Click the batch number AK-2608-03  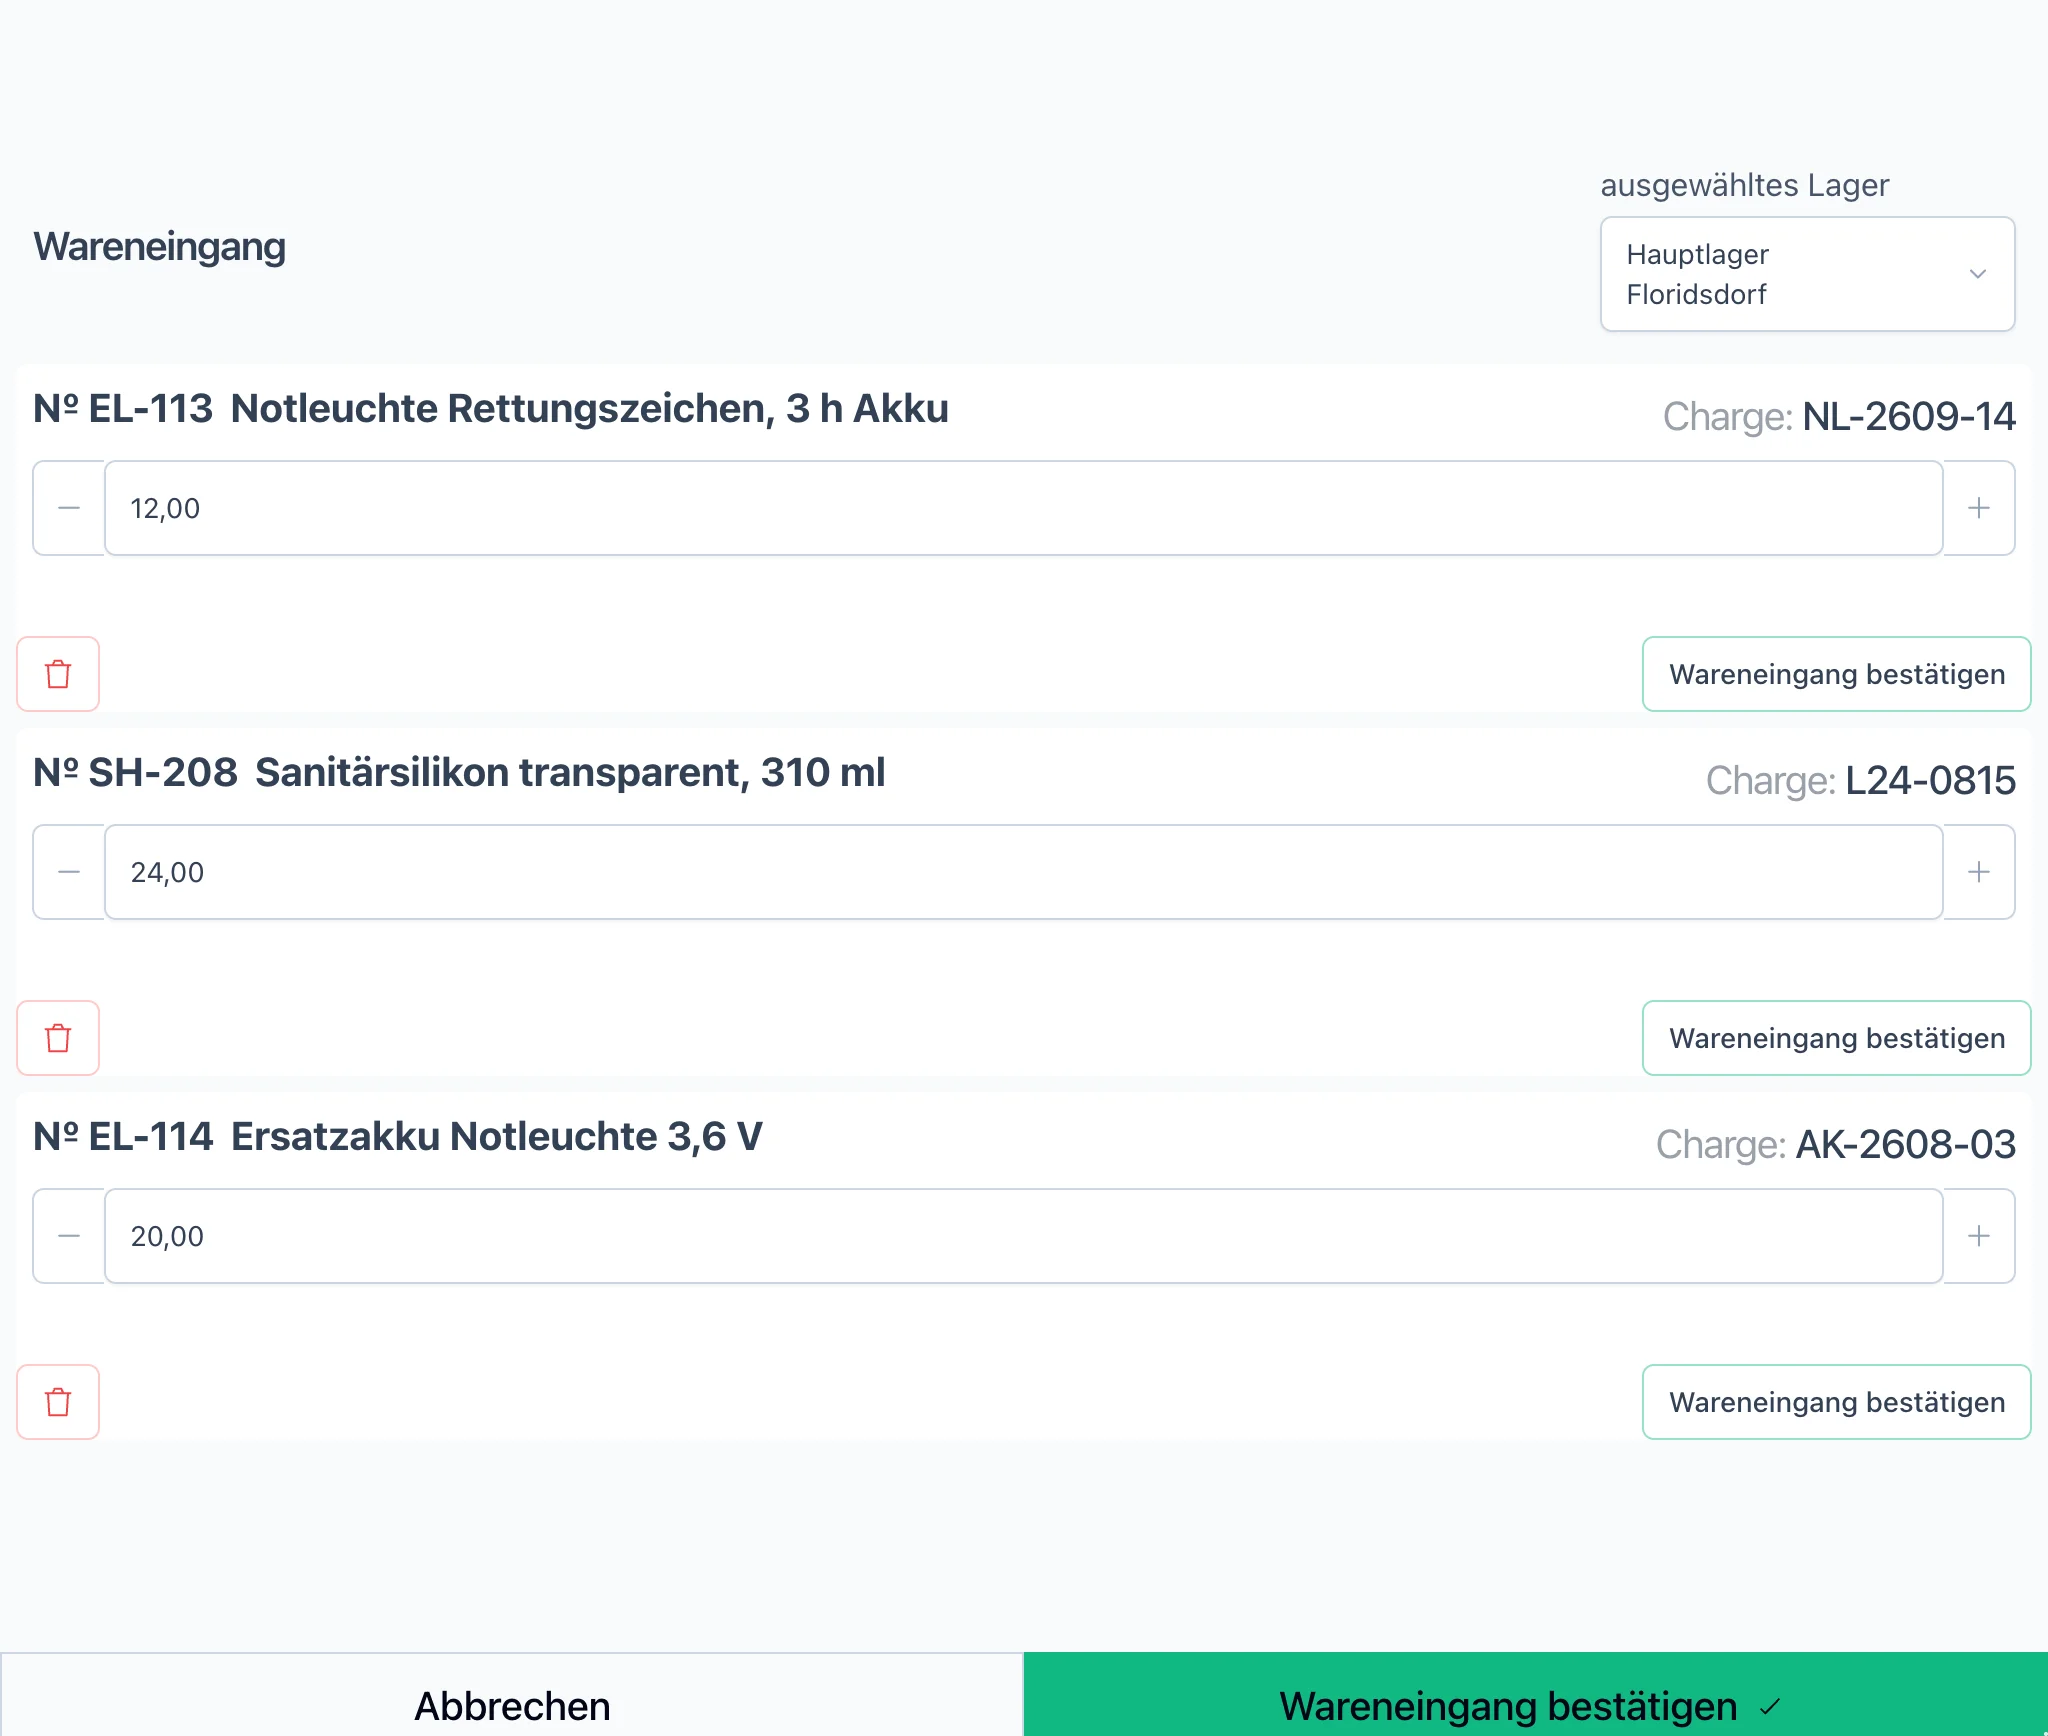point(1906,1144)
